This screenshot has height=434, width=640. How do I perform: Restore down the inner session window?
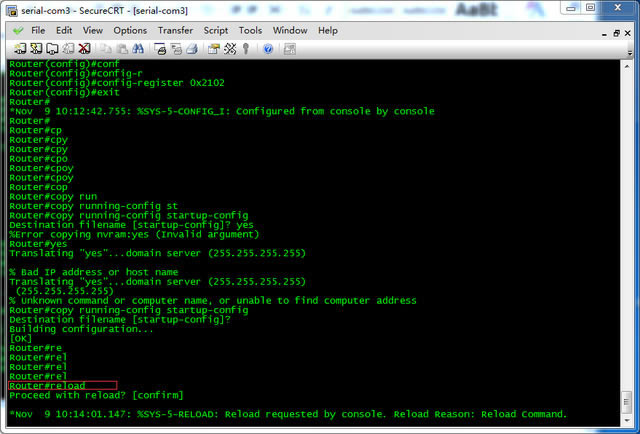tap(616, 33)
